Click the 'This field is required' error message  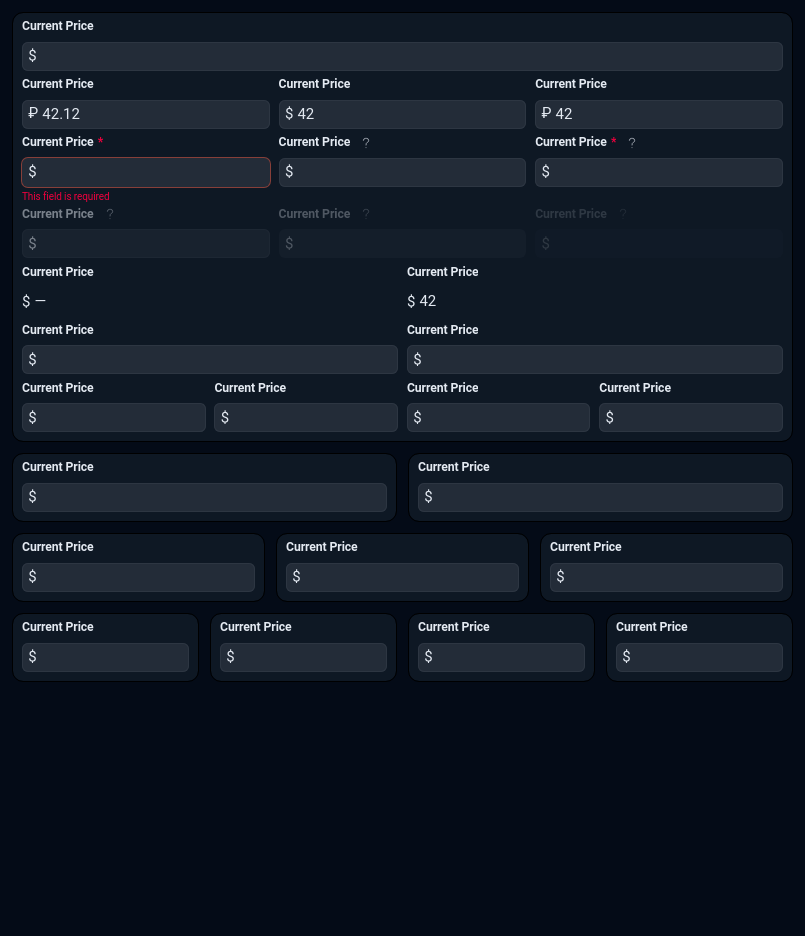(66, 197)
